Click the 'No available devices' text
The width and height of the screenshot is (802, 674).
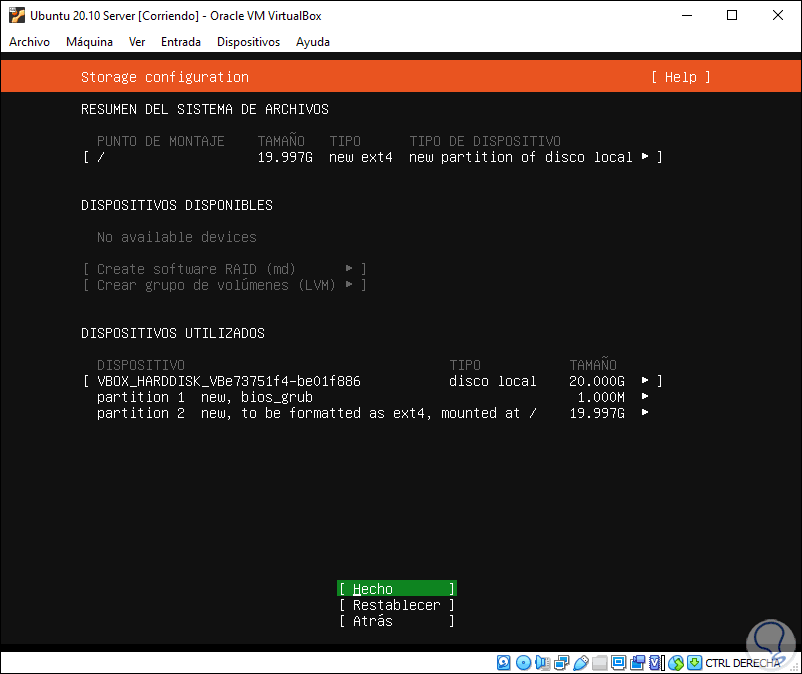[176, 237]
